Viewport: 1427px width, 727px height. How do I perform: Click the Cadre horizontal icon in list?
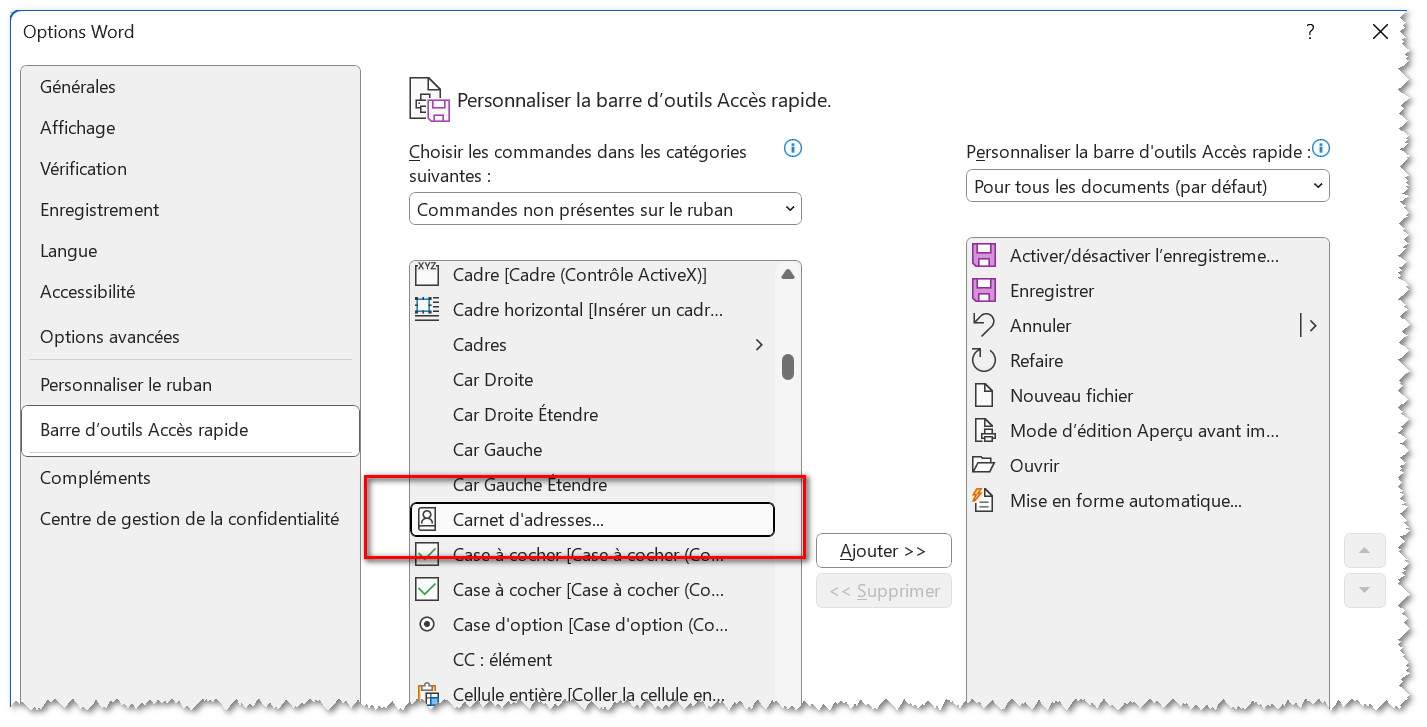coord(427,309)
